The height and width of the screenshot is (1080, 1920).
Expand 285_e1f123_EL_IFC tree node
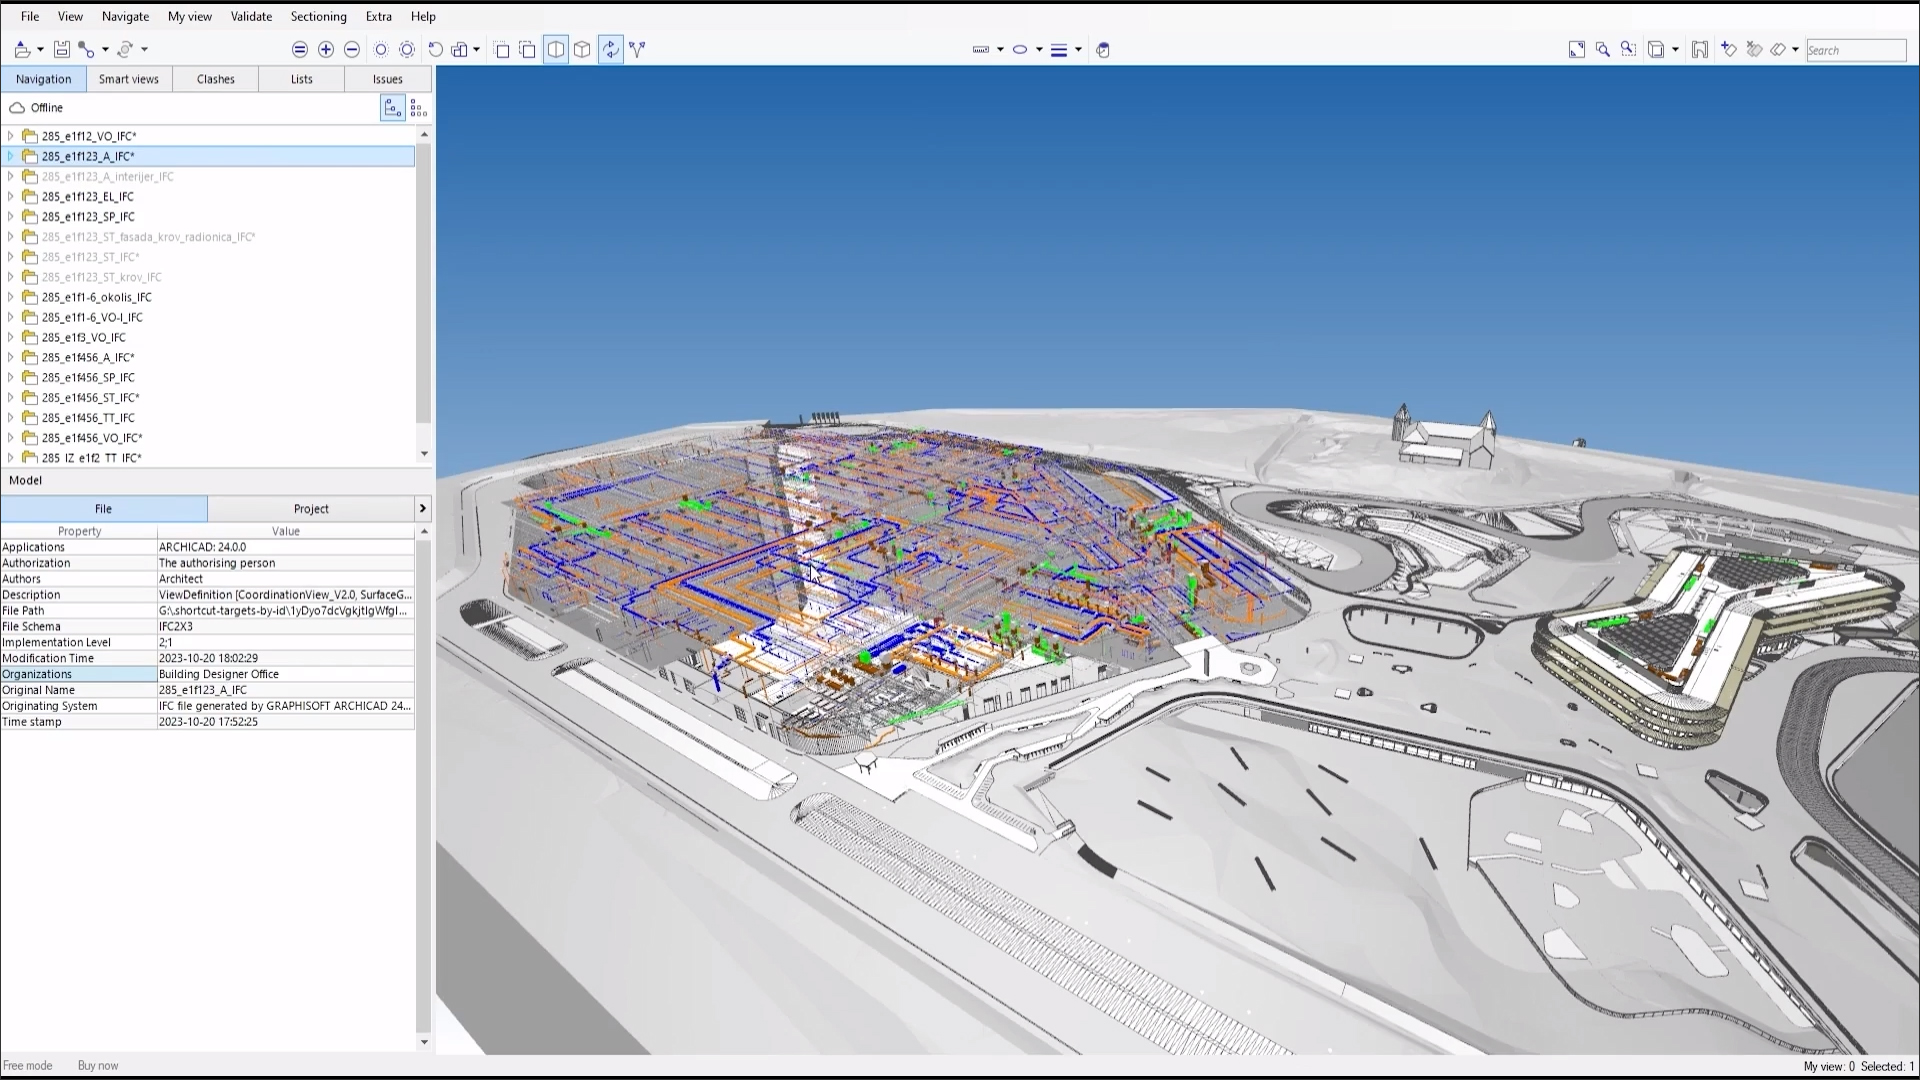point(11,197)
